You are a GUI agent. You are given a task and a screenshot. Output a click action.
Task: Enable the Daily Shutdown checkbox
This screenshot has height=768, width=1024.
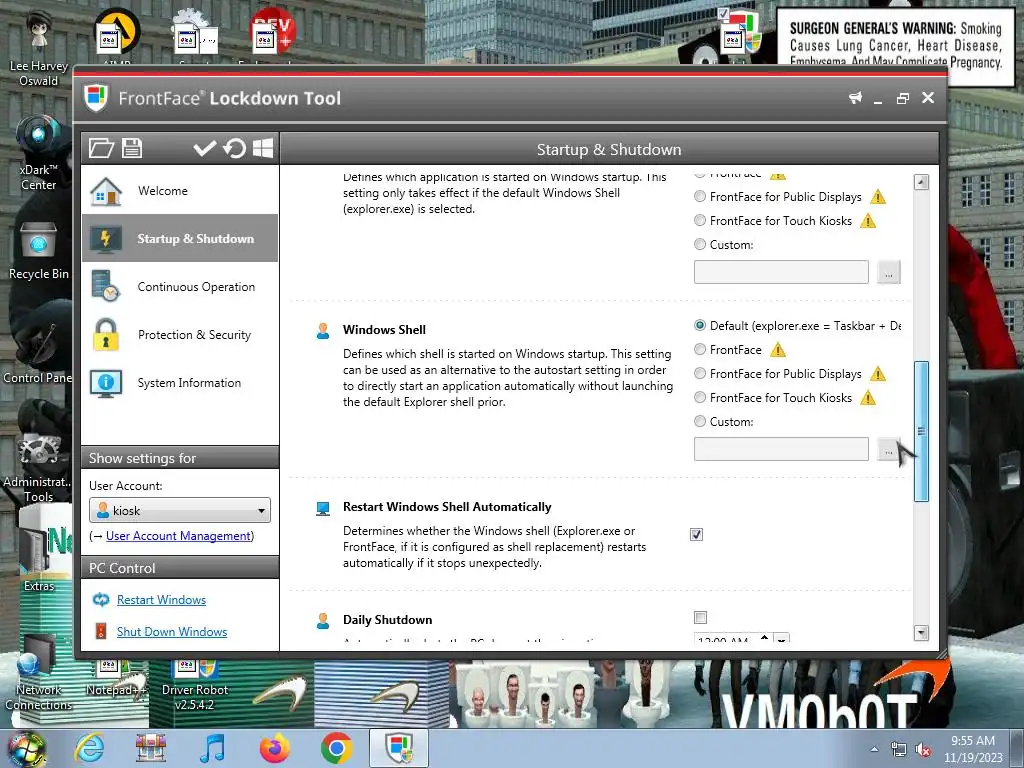[701, 617]
